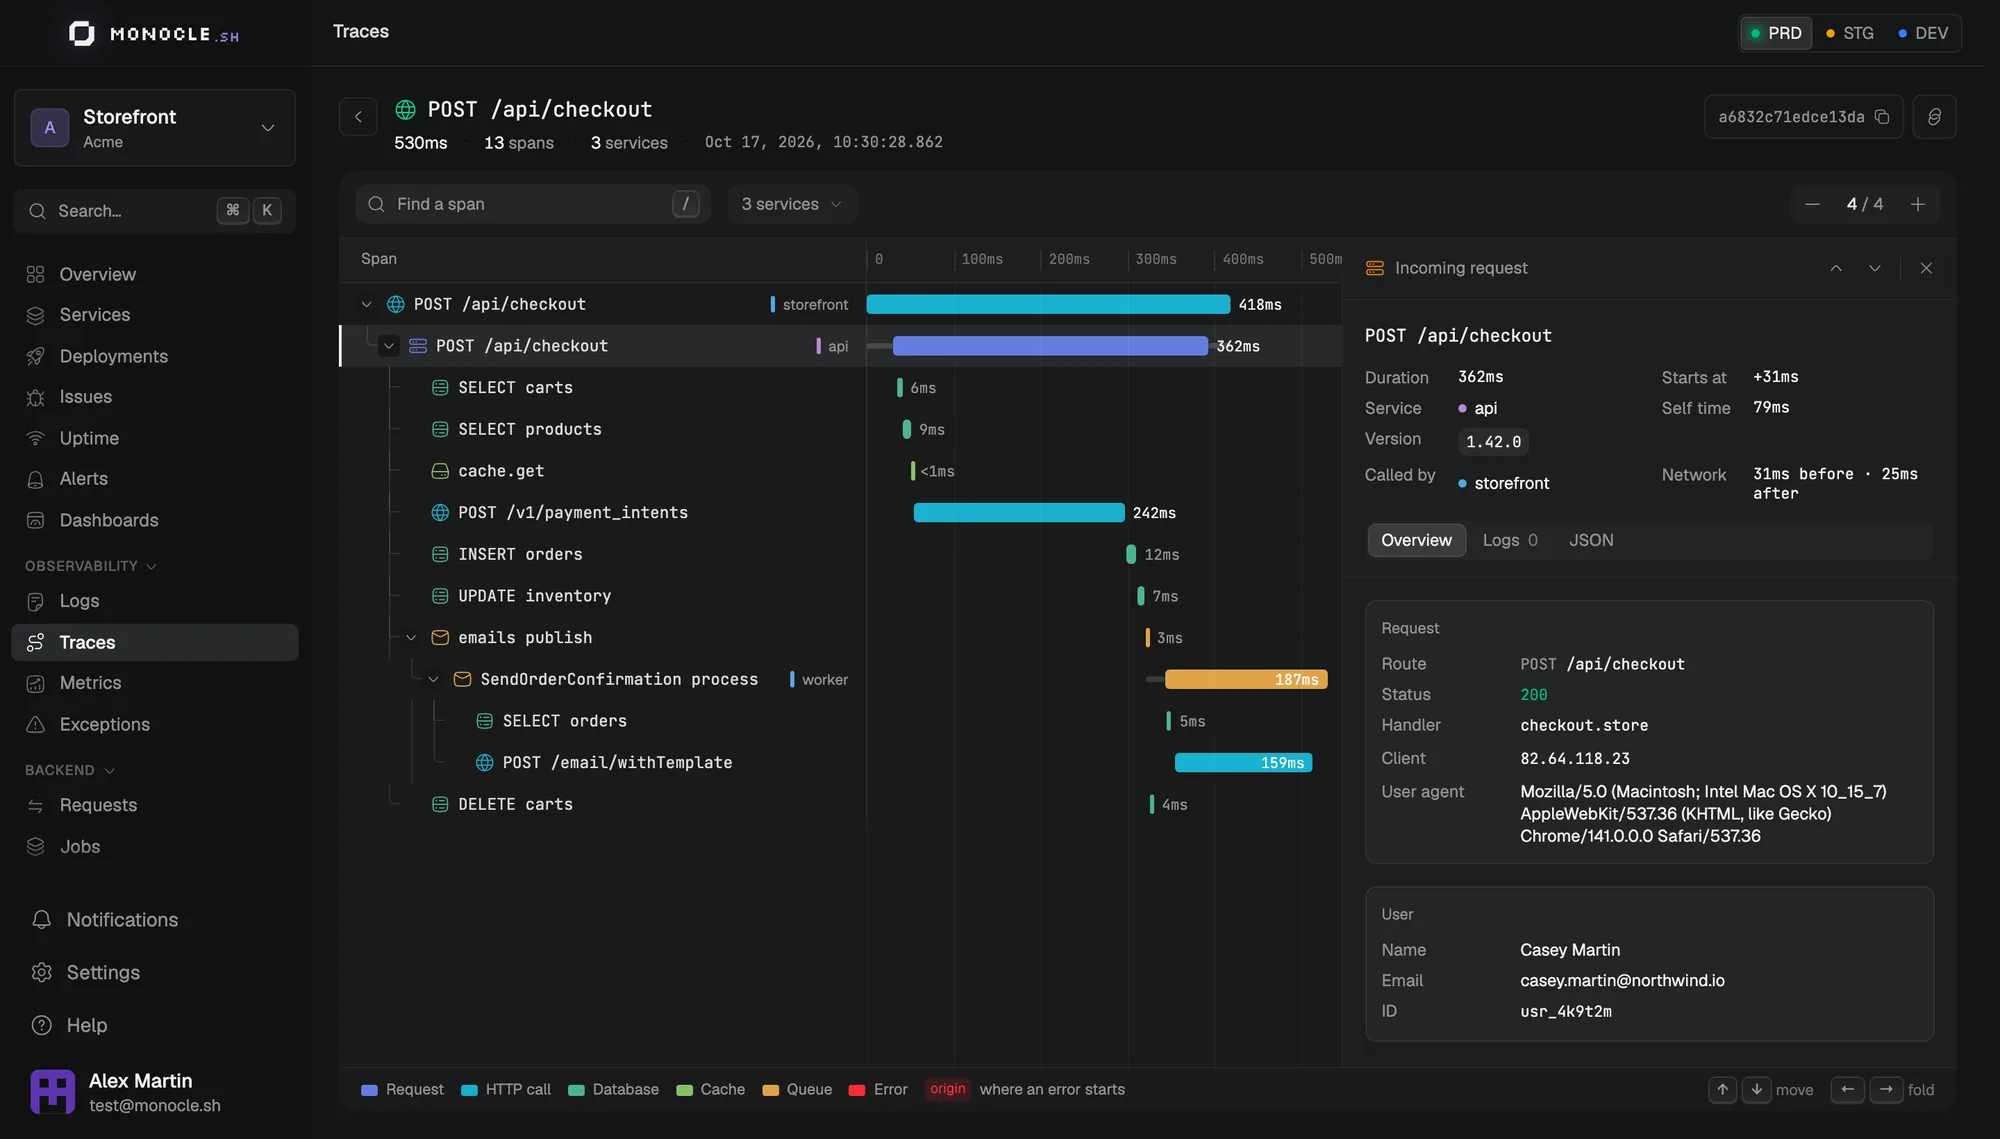This screenshot has width=2000, height=1139.
Task: Go back using the left chevron button
Action: 358,117
